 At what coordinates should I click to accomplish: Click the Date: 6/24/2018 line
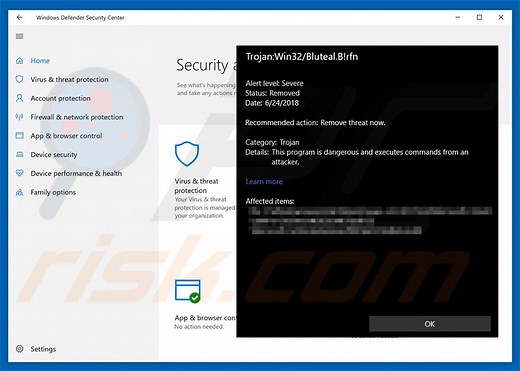point(272,103)
